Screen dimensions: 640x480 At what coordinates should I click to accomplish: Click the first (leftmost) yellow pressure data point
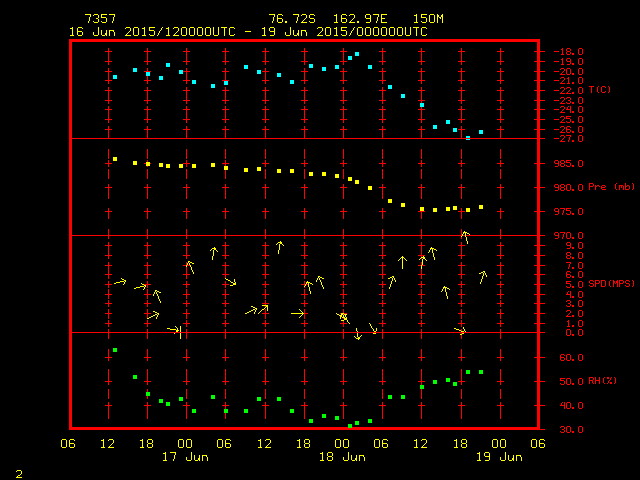pyautogui.click(x=115, y=159)
